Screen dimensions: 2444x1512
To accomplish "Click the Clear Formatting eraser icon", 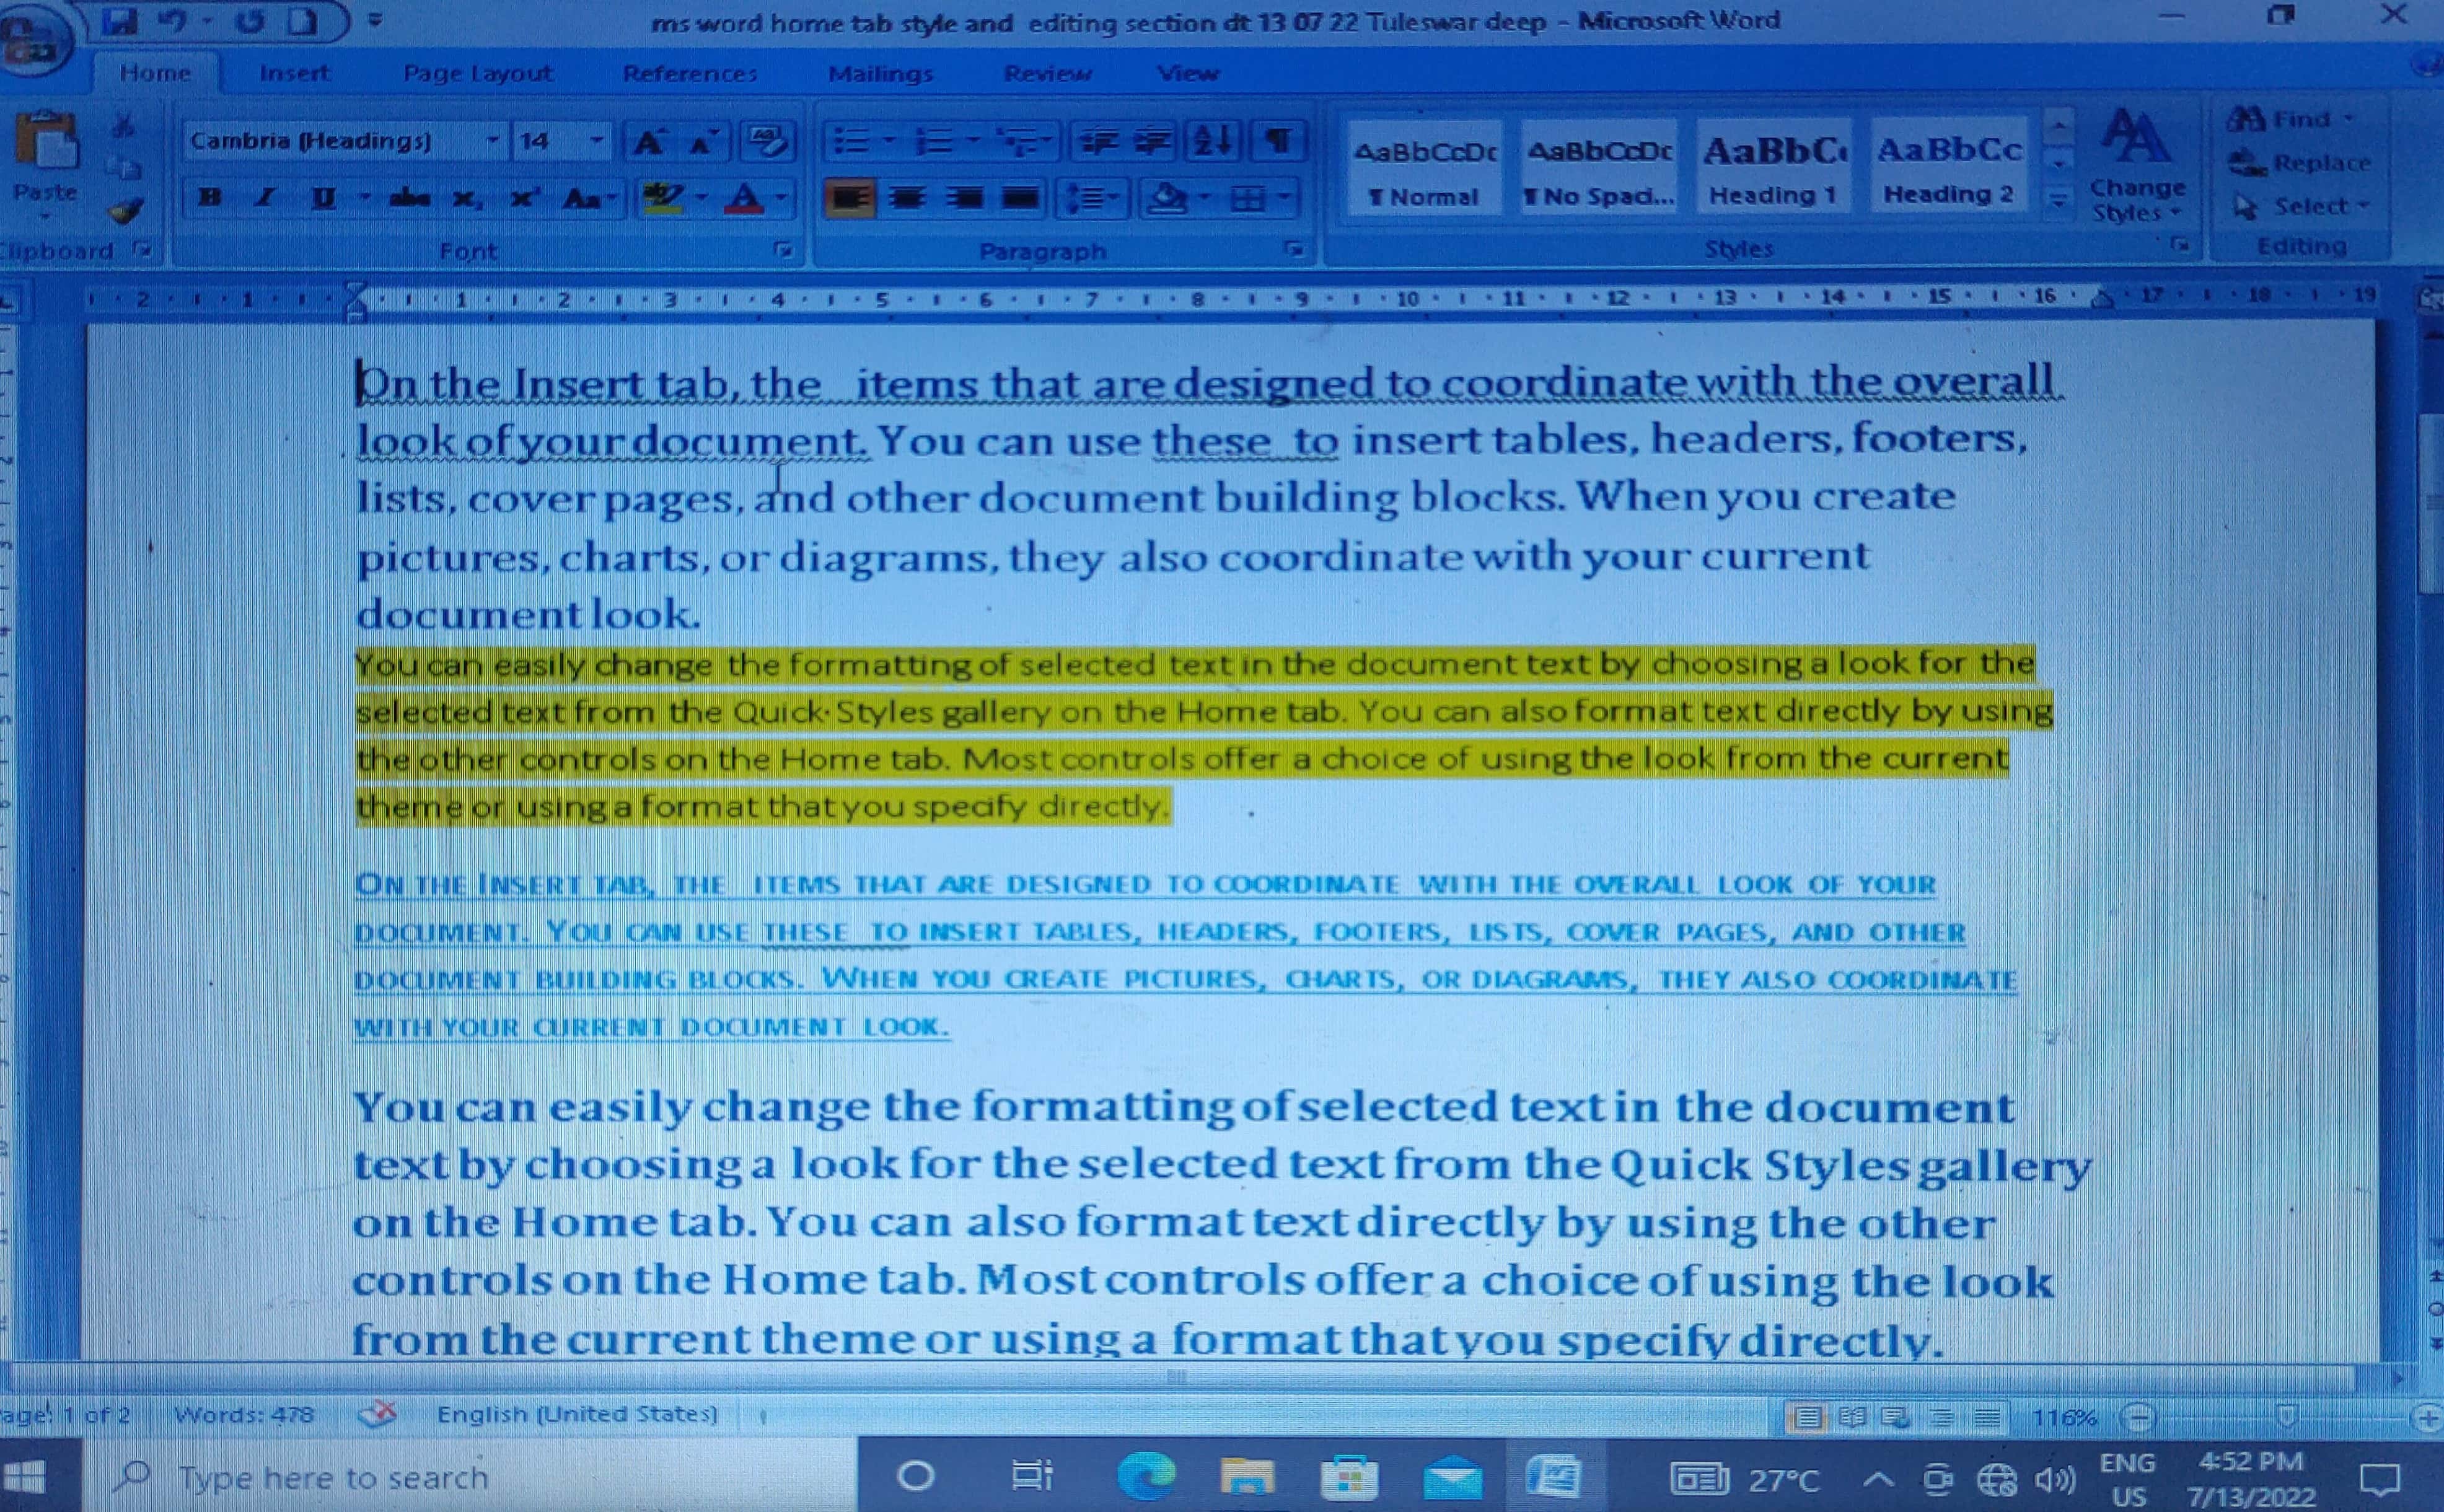I will click(x=767, y=142).
